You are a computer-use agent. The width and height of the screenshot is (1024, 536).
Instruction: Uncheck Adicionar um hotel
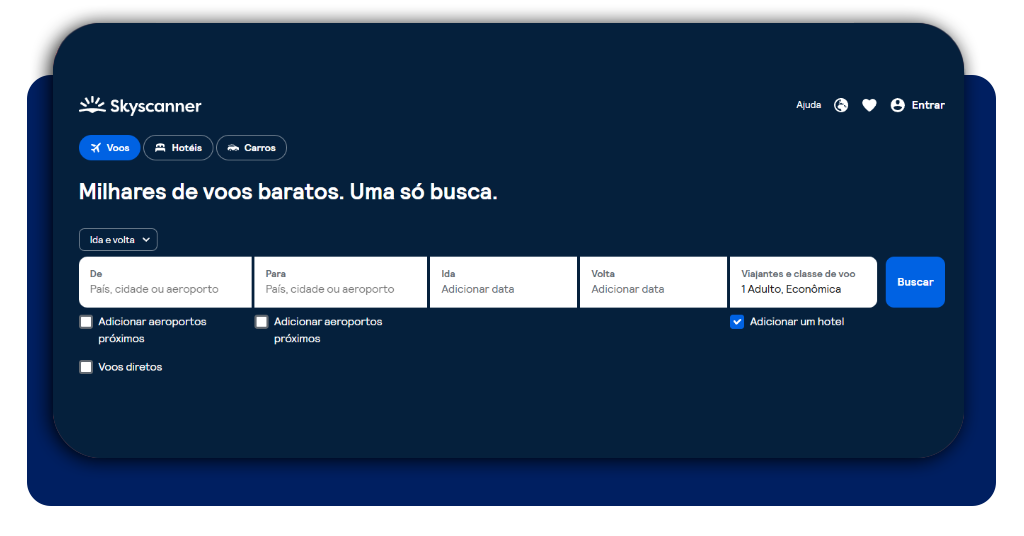pyautogui.click(x=737, y=322)
